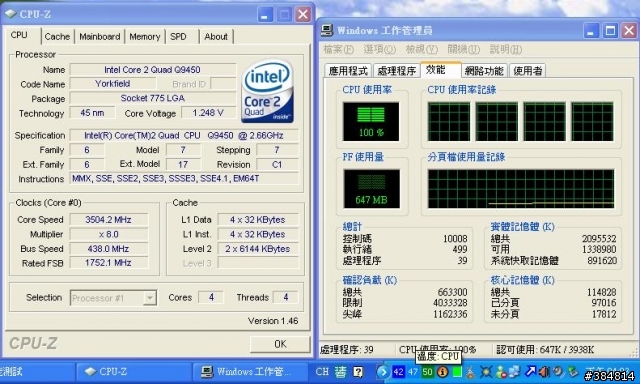Click the Task Manager title bar icon

coord(327,31)
